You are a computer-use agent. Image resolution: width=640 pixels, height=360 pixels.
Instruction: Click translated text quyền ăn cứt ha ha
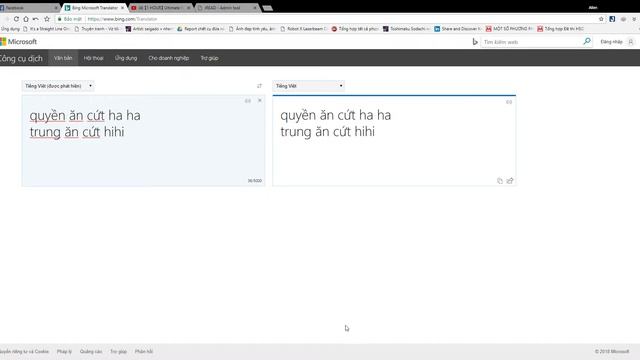[x=336, y=116]
